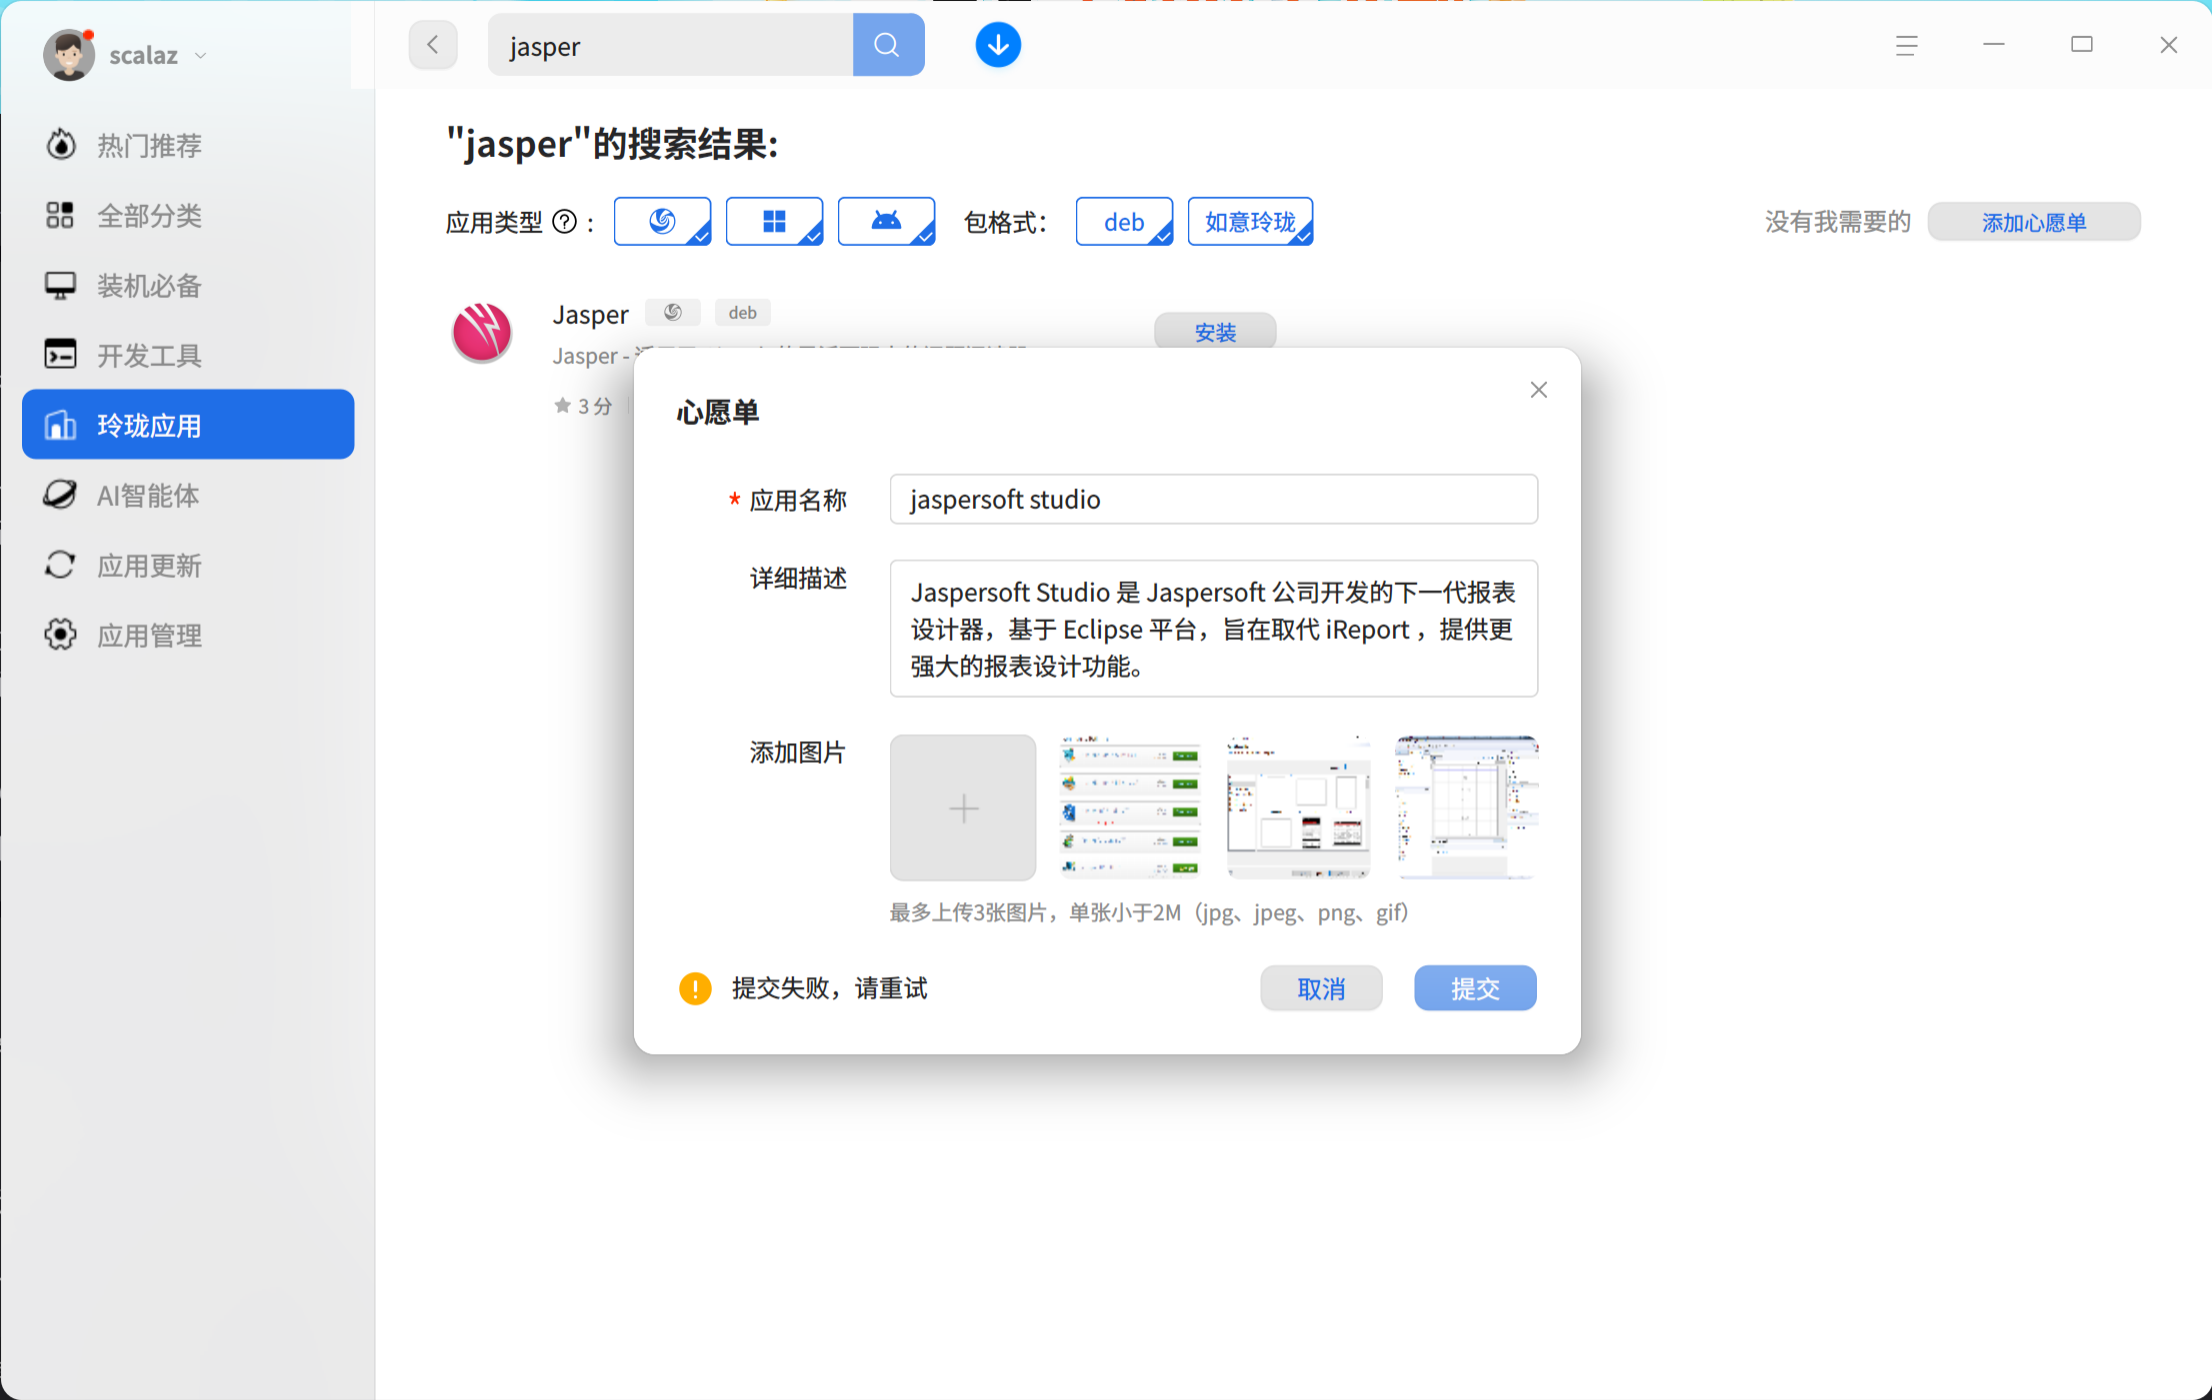Close the 心愿单 dialog

[x=1538, y=390]
